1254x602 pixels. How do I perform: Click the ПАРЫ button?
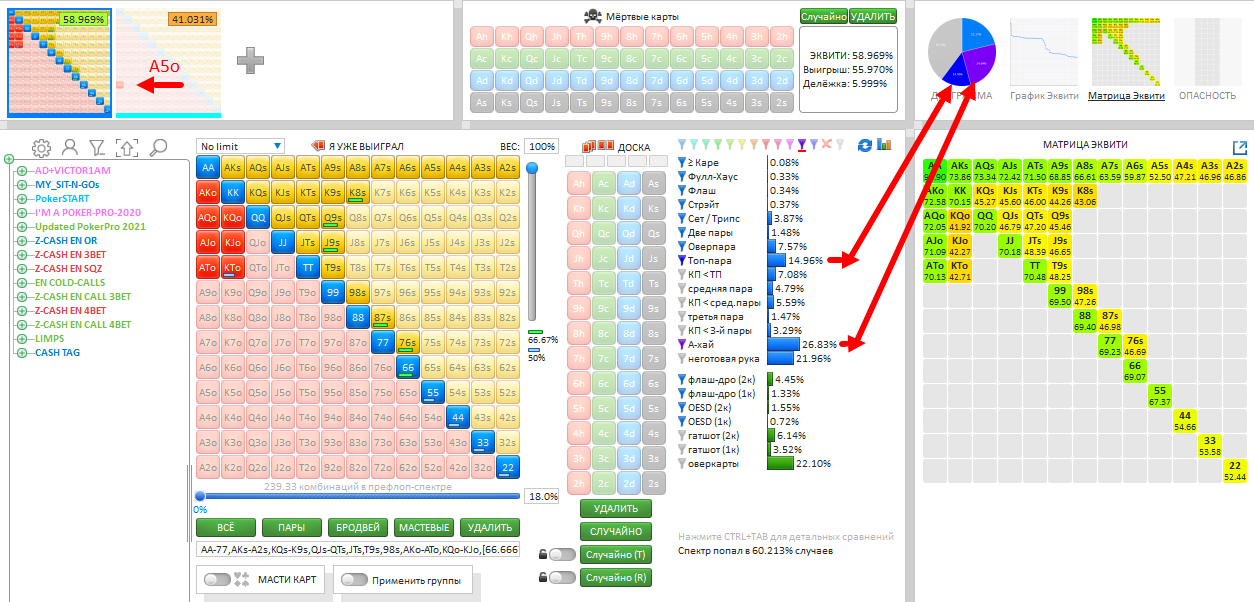coord(291,527)
